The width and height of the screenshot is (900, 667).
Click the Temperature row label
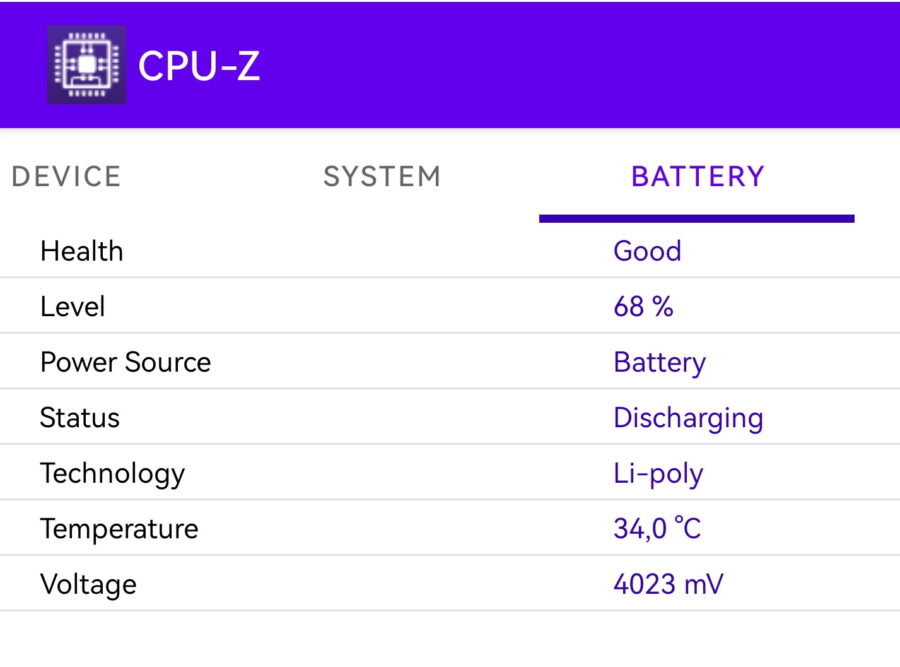point(119,529)
